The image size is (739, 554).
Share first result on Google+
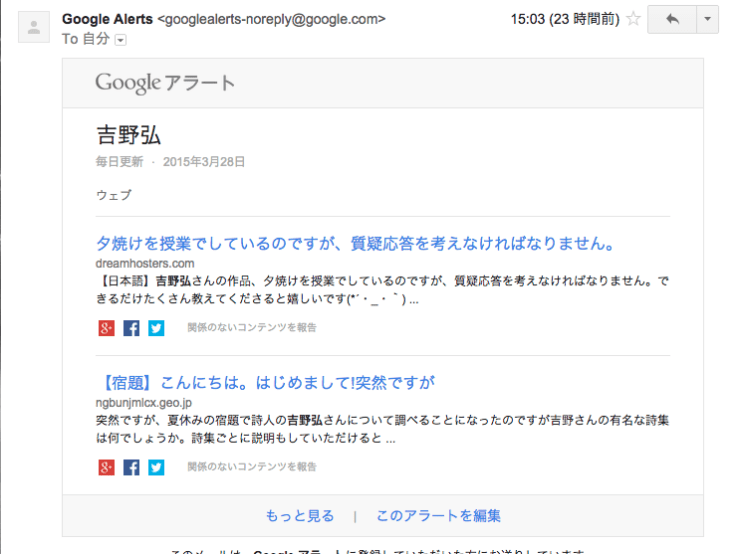pyautogui.click(x=106, y=328)
